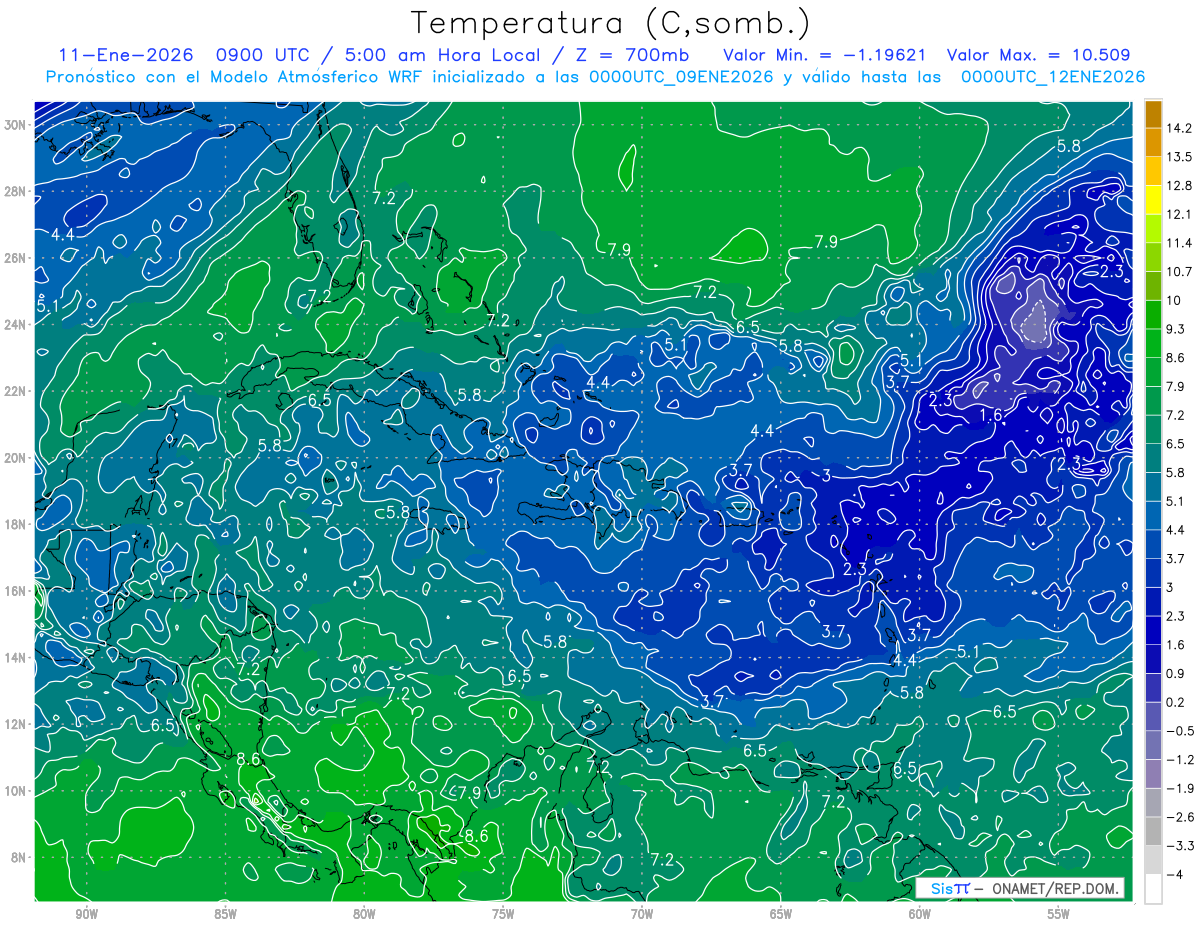This screenshot has height=927, width=1200.
Task: Click the "75W" longitude axis label
Action: pyautogui.click(x=503, y=914)
